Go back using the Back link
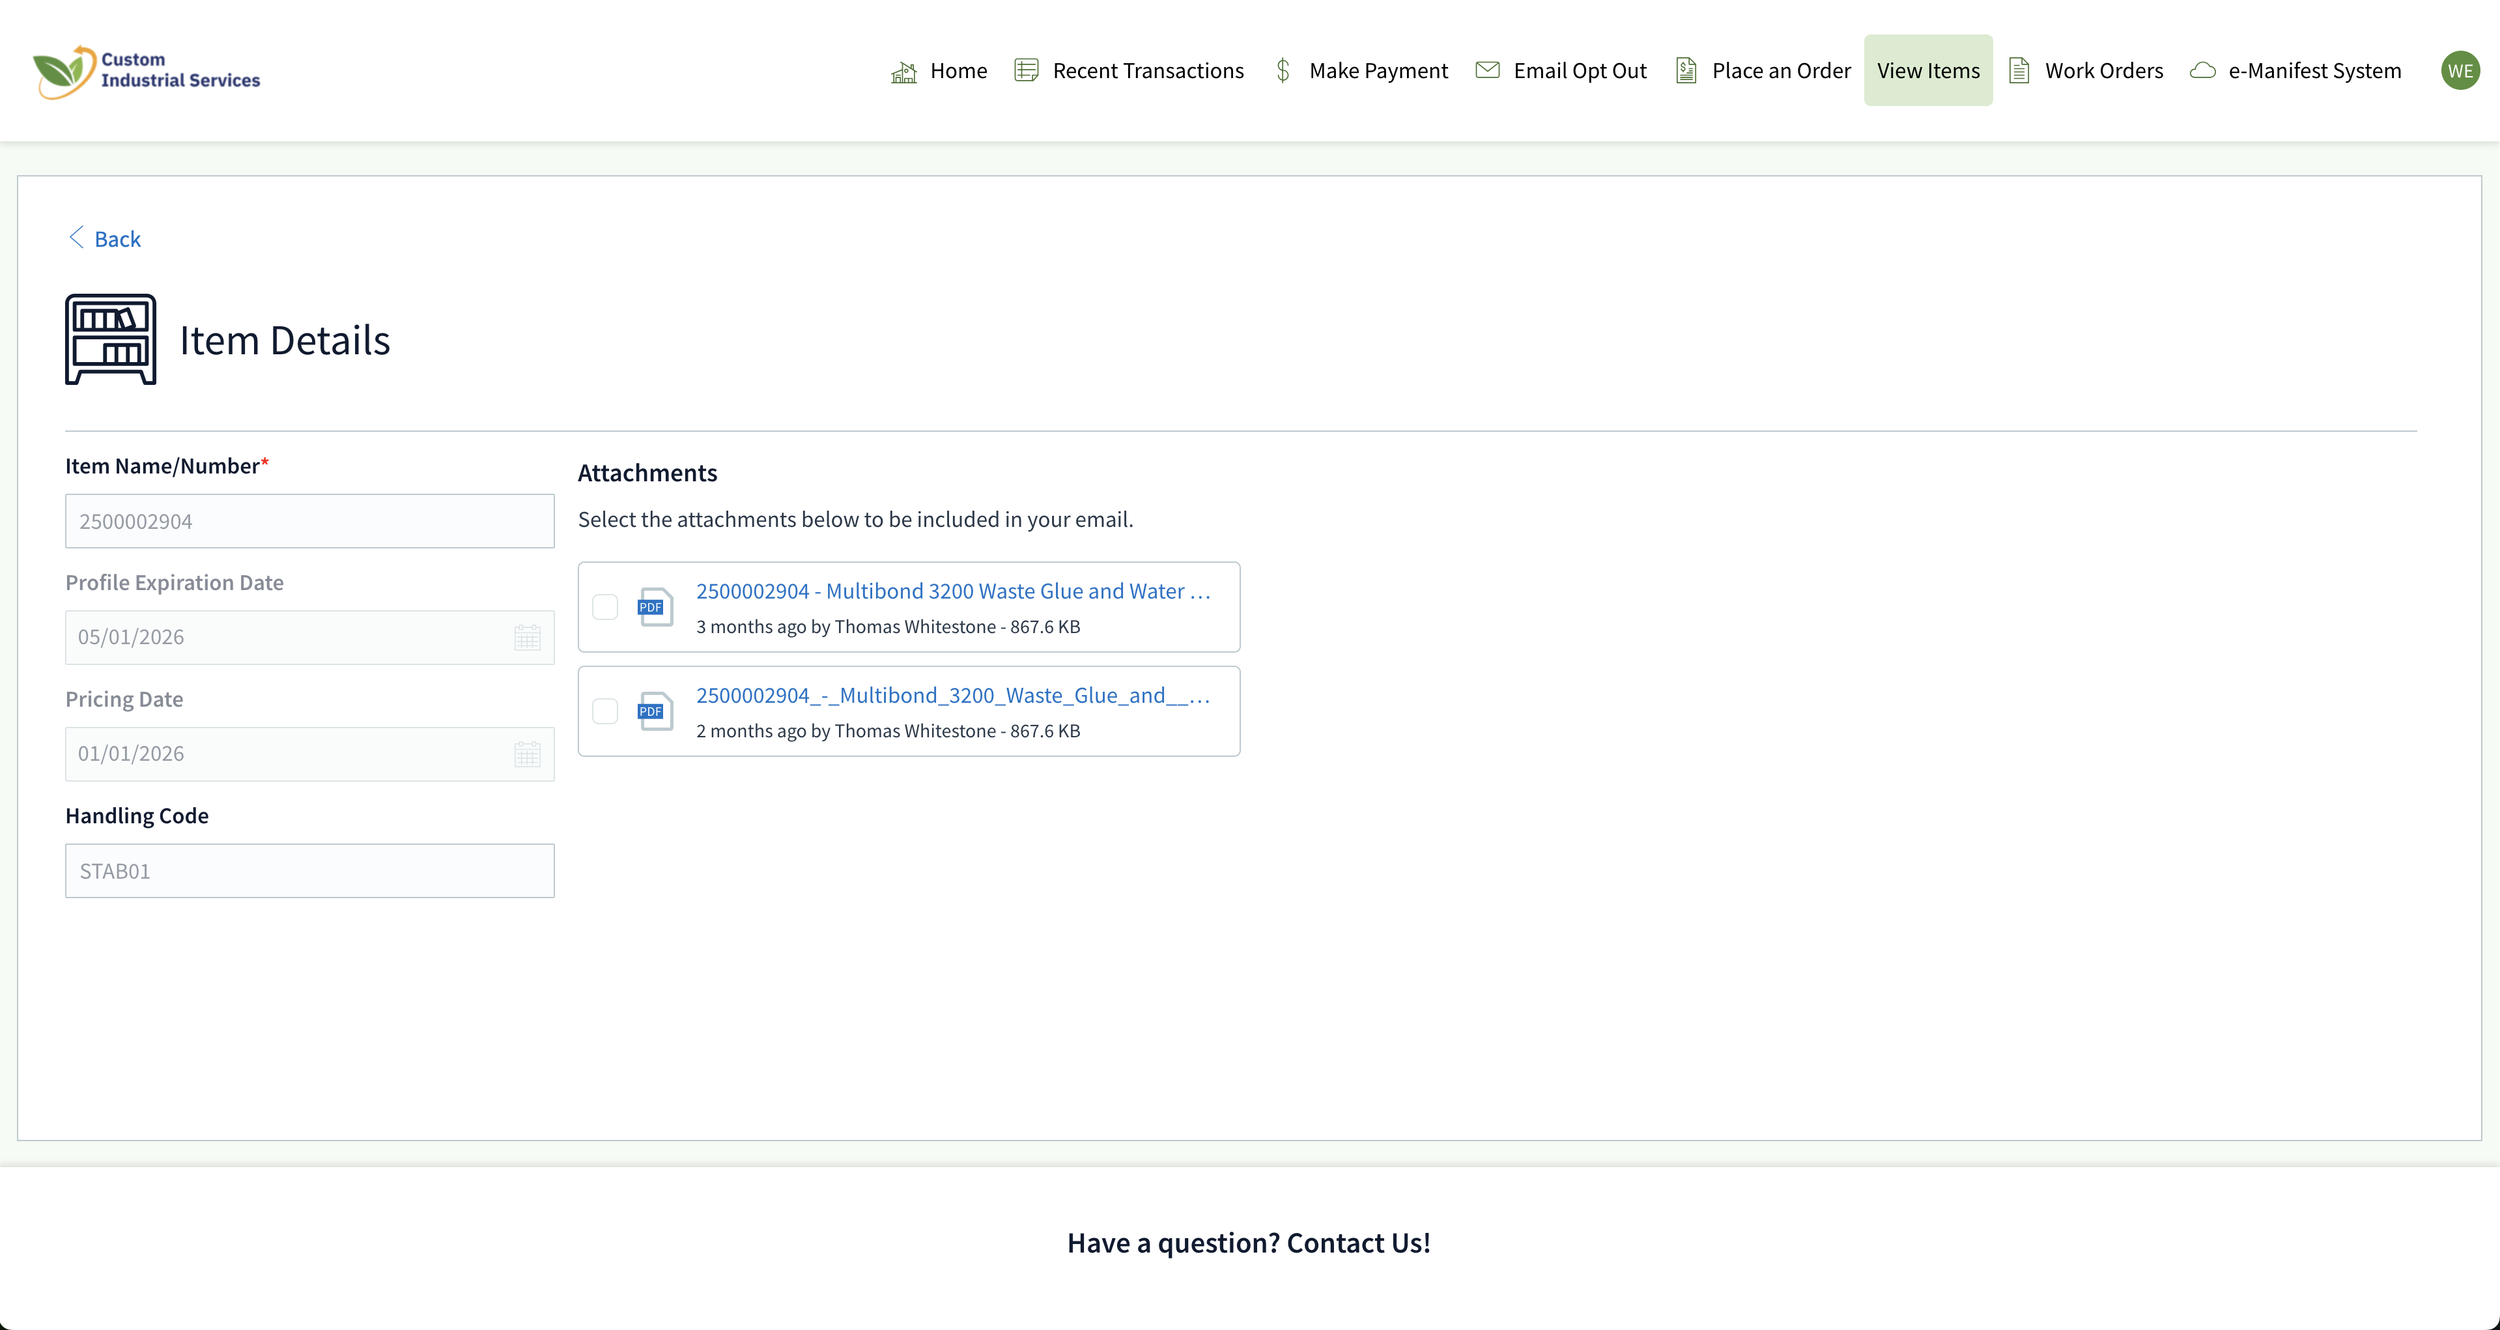Image resolution: width=2500 pixels, height=1330 pixels. click(x=105, y=239)
